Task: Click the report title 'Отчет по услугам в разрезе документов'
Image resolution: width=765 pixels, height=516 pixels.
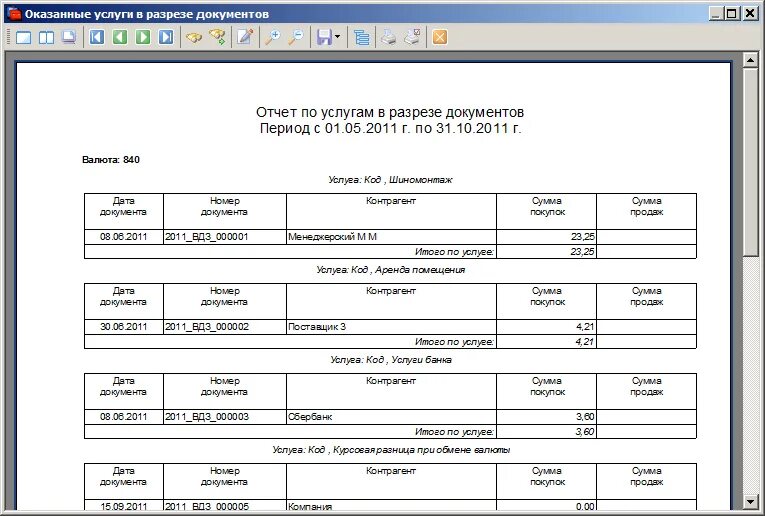Action: 390,112
